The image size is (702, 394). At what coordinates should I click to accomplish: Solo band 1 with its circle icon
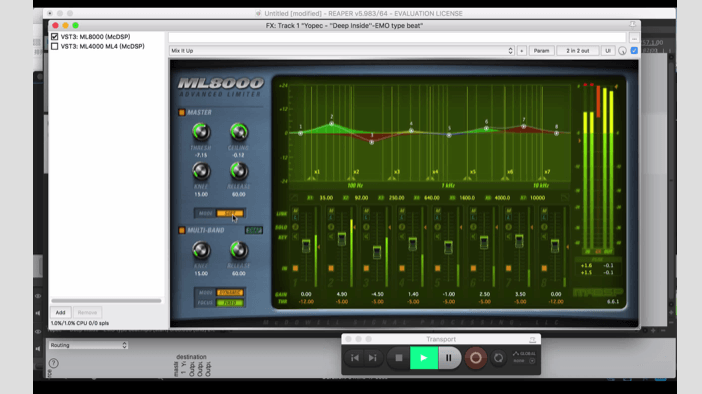click(295, 227)
